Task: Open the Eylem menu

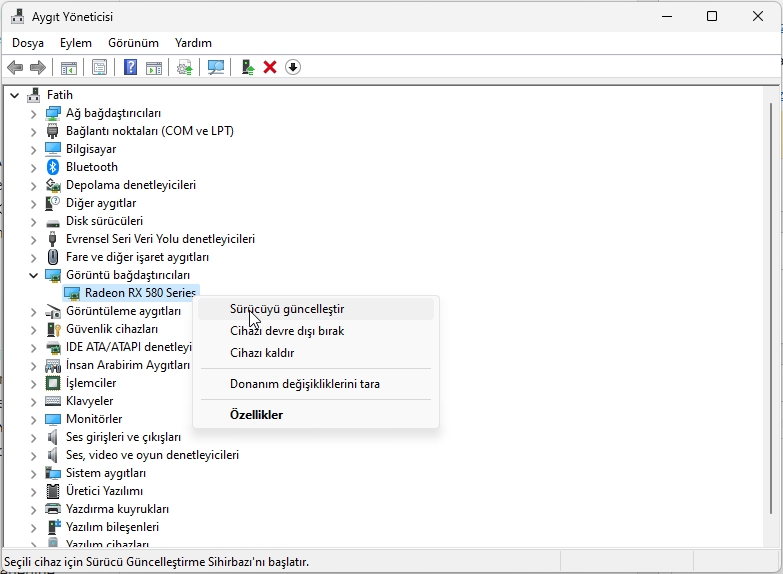Action: tap(75, 43)
